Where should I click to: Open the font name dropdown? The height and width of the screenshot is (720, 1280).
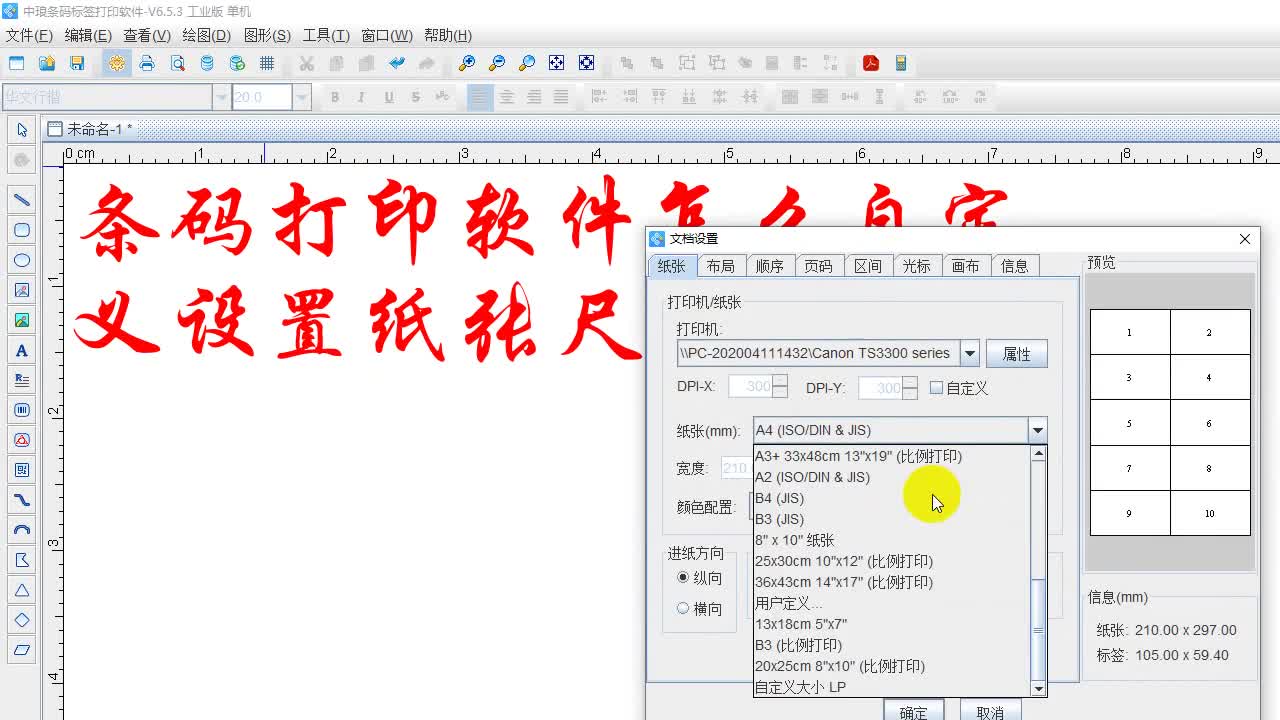pos(222,97)
